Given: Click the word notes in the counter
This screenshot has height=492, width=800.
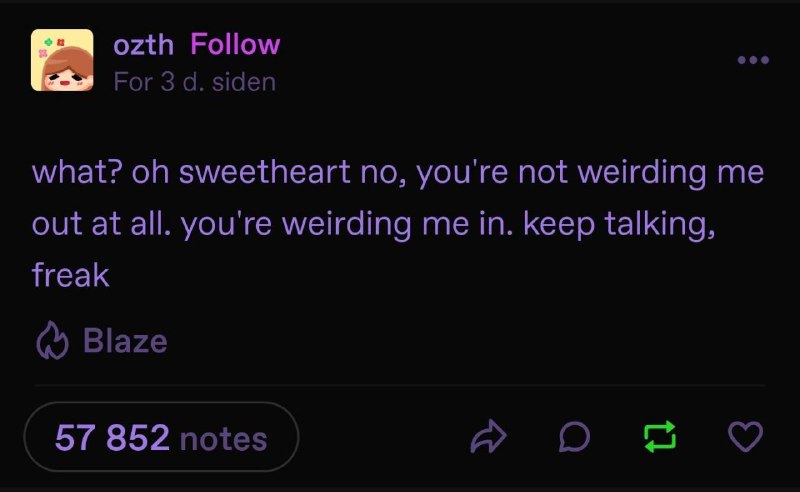Looking at the screenshot, I should coord(223,438).
